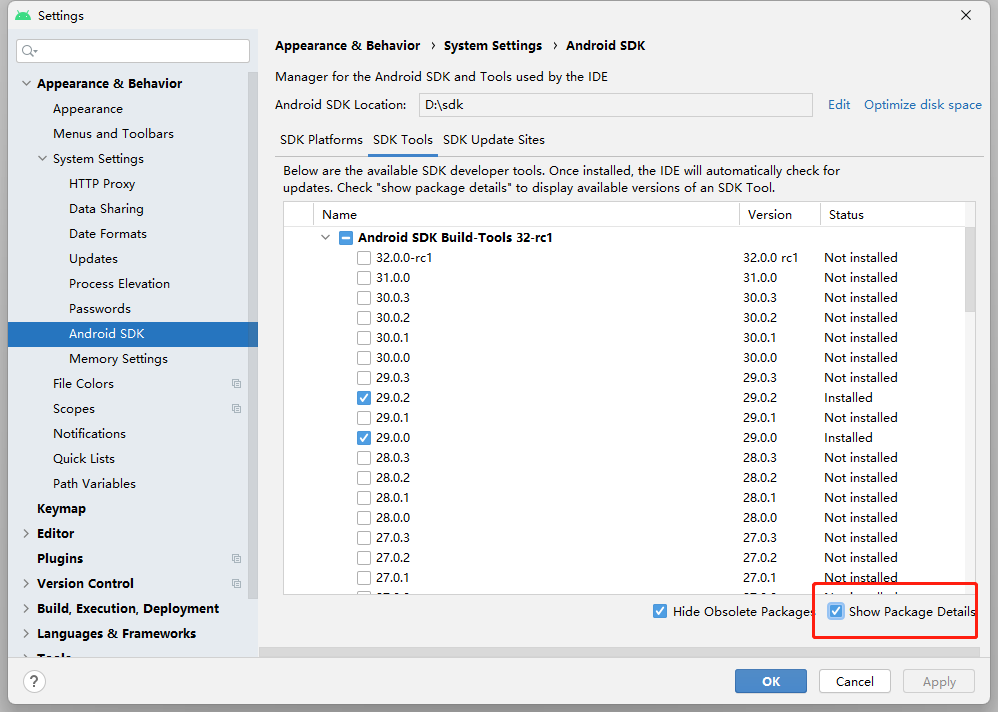This screenshot has height=712, width=998.
Task: Click the Cancel button
Action: [855, 681]
